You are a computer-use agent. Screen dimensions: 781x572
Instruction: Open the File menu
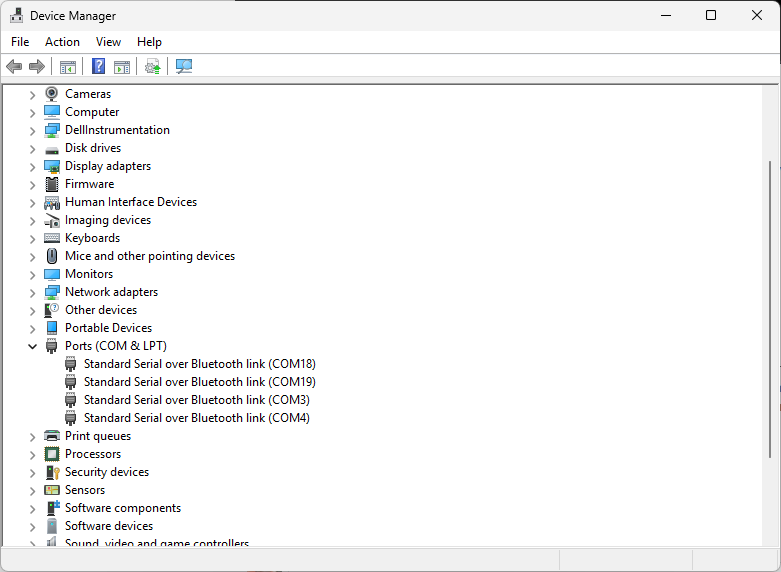click(20, 42)
